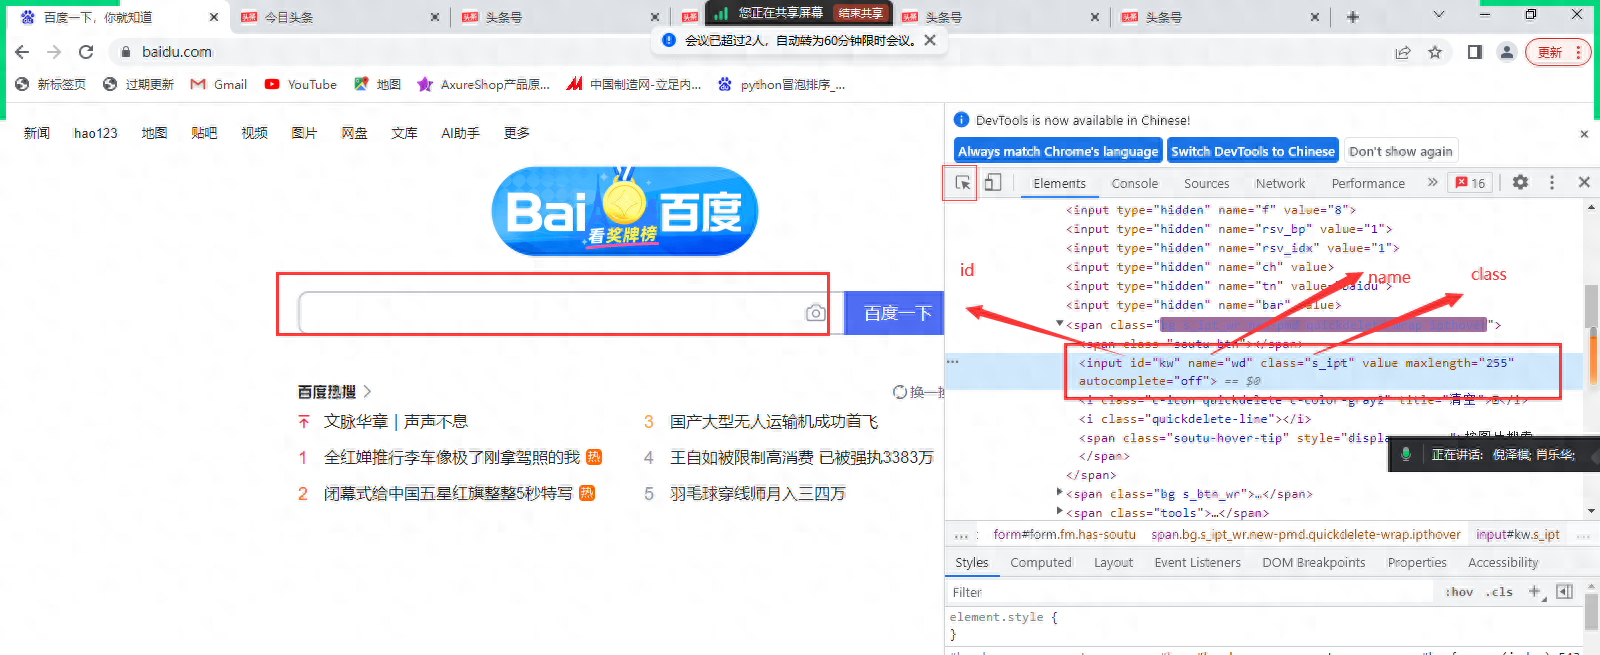The height and width of the screenshot is (655, 1600).
Task: Open the Gmail bookmark
Action: pos(219,84)
